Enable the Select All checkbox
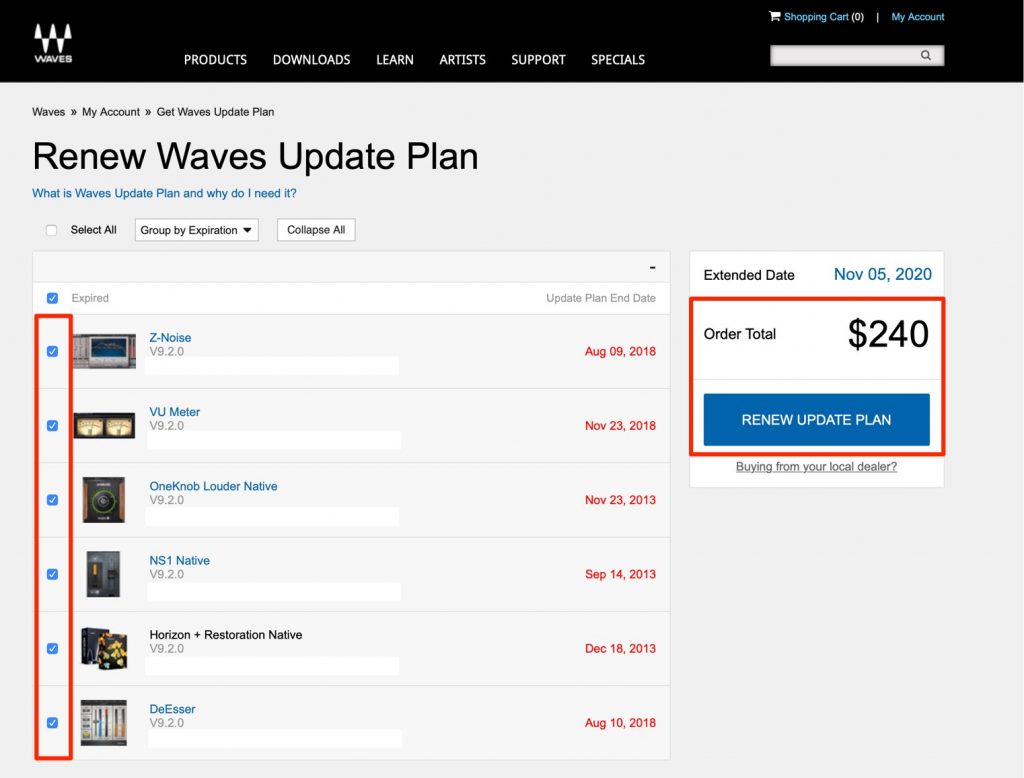Image resolution: width=1024 pixels, height=778 pixels. point(51,229)
